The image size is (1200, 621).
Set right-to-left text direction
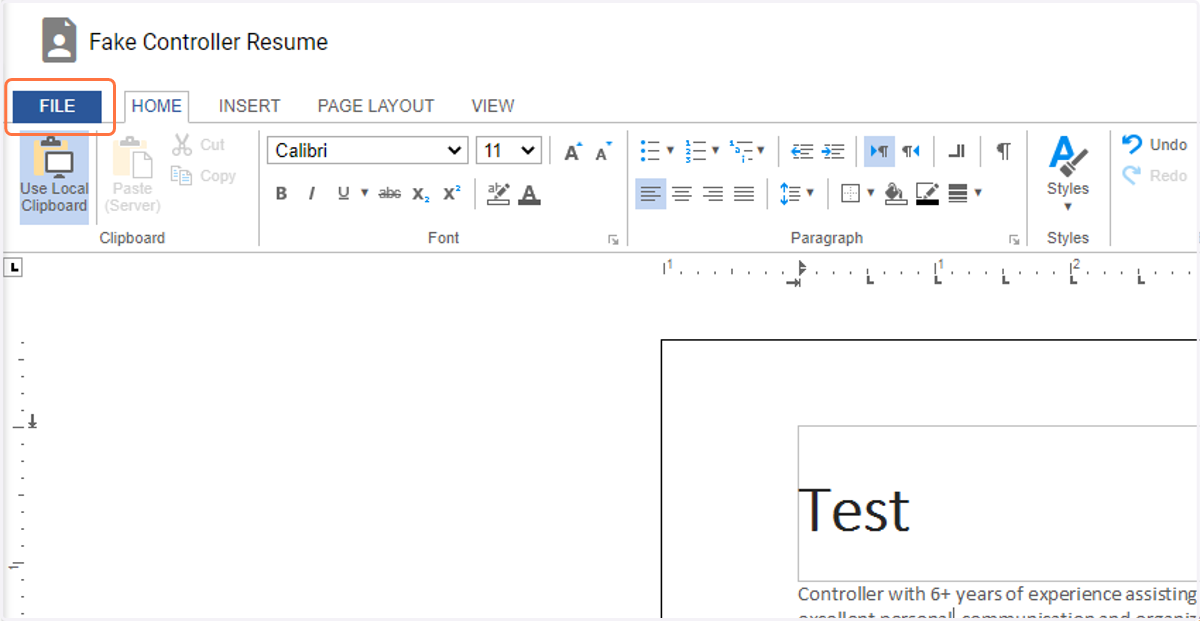[x=910, y=151]
